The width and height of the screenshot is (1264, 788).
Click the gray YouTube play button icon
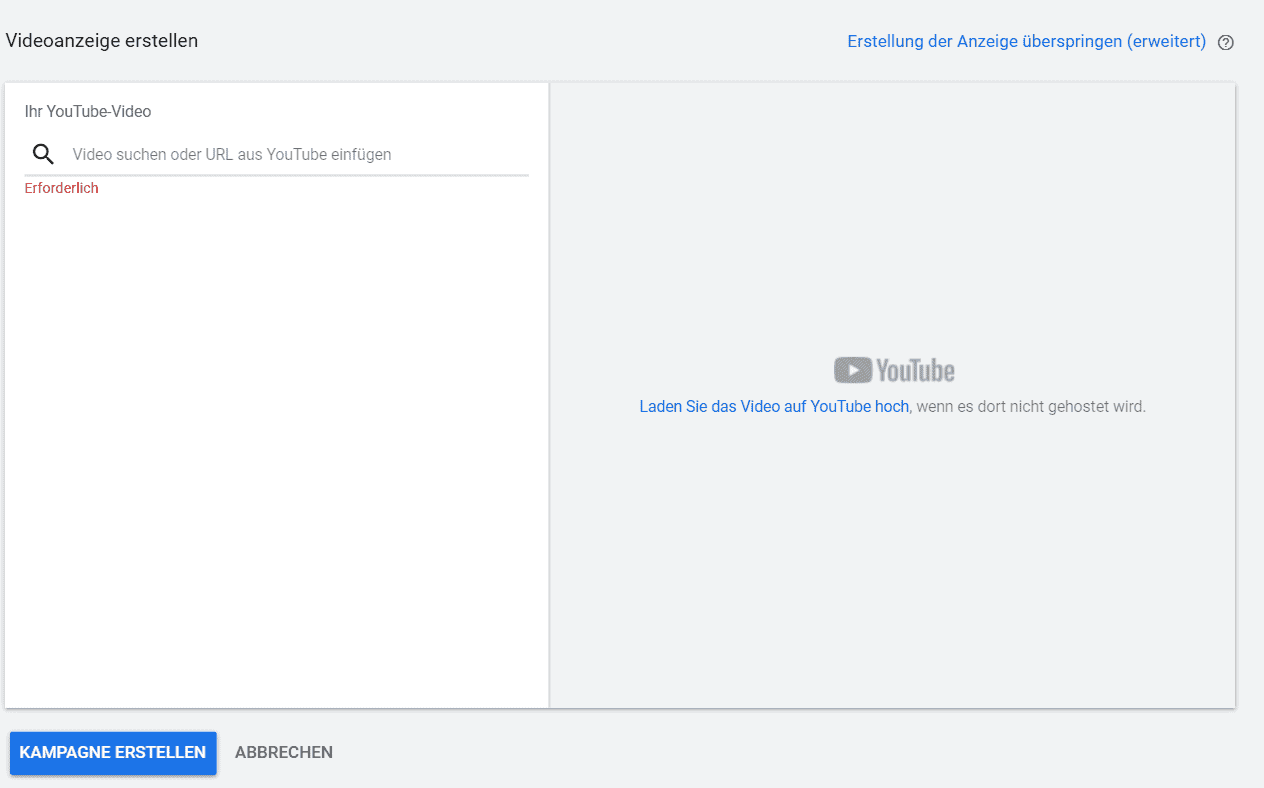853,370
